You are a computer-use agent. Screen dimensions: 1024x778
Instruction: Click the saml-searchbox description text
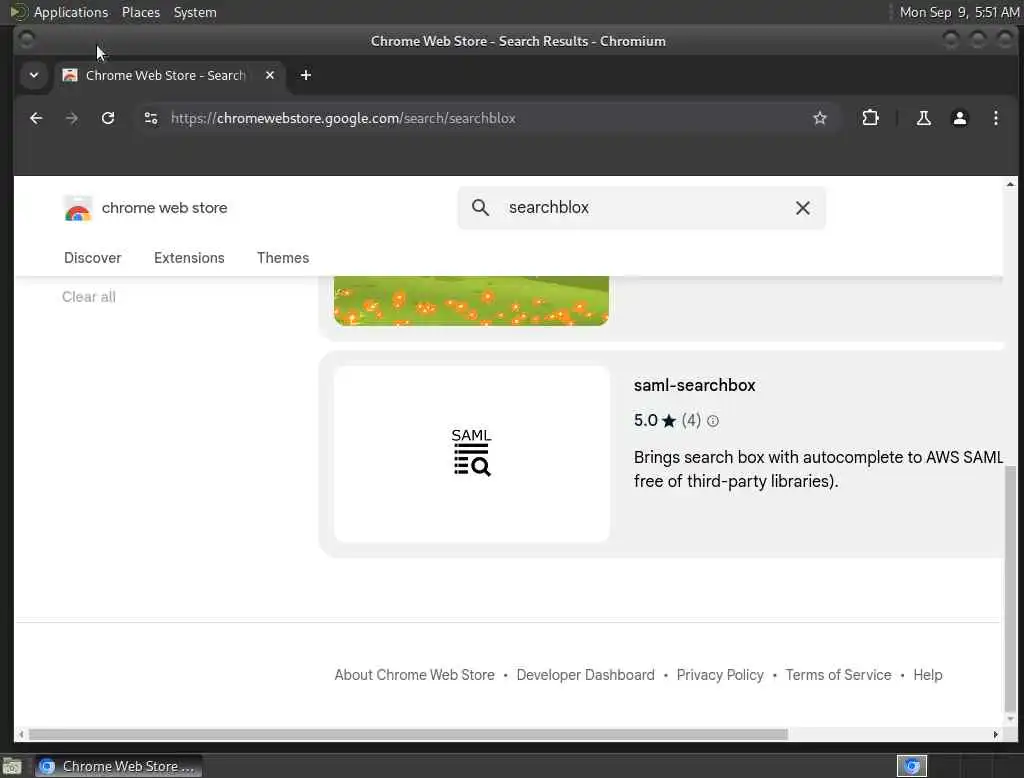(818, 469)
